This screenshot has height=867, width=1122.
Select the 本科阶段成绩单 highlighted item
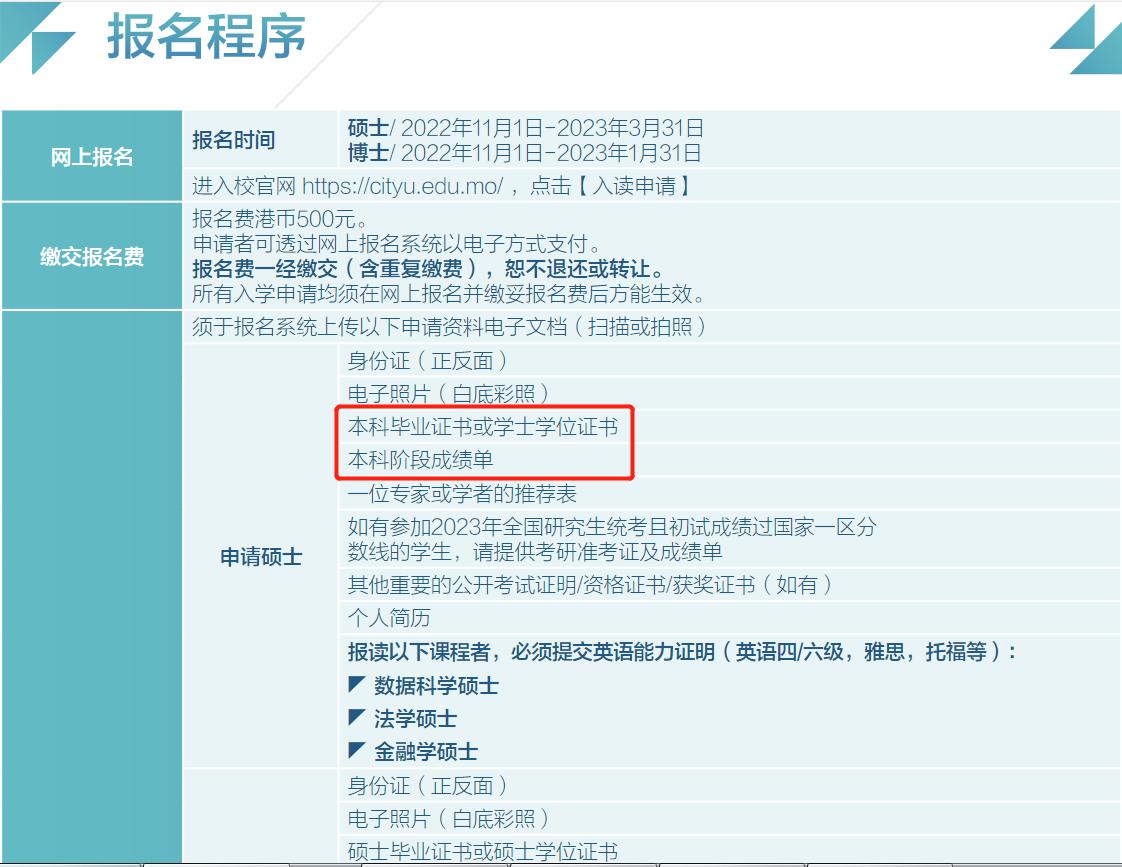(420, 460)
